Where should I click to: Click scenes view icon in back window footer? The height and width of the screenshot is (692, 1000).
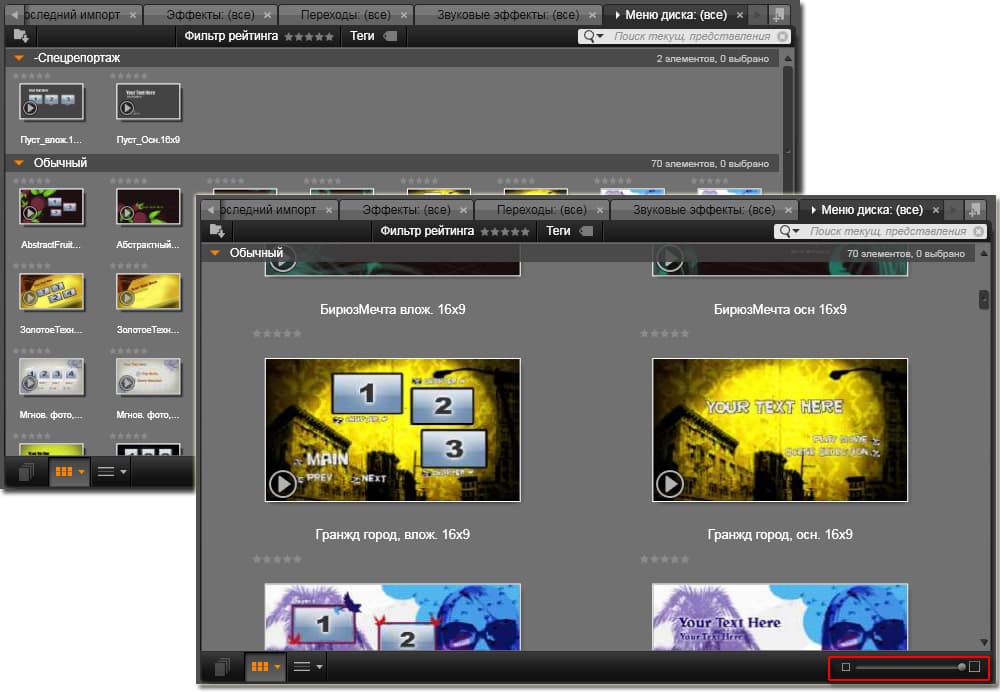[26, 472]
